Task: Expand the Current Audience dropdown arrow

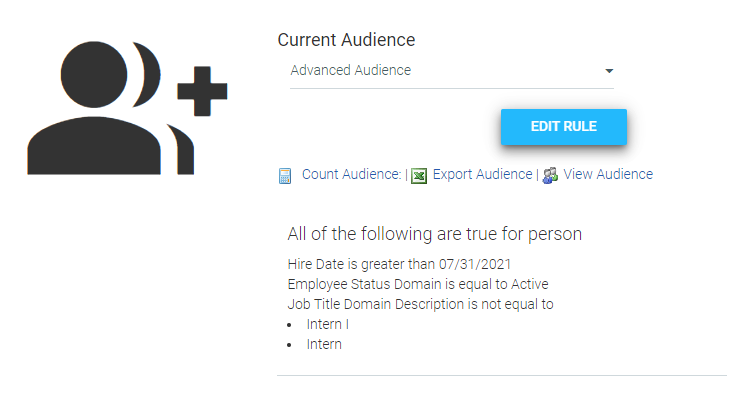Action: (x=609, y=71)
